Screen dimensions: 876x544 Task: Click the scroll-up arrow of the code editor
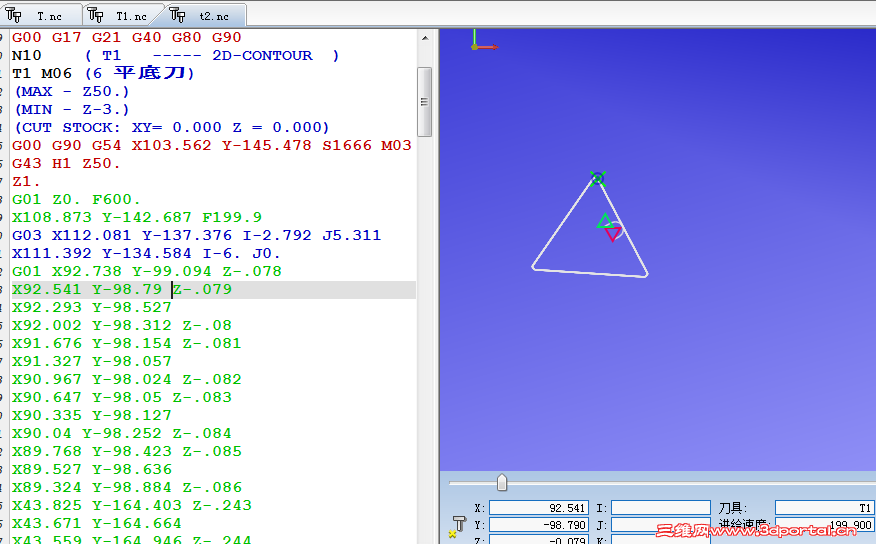pyautogui.click(x=425, y=38)
